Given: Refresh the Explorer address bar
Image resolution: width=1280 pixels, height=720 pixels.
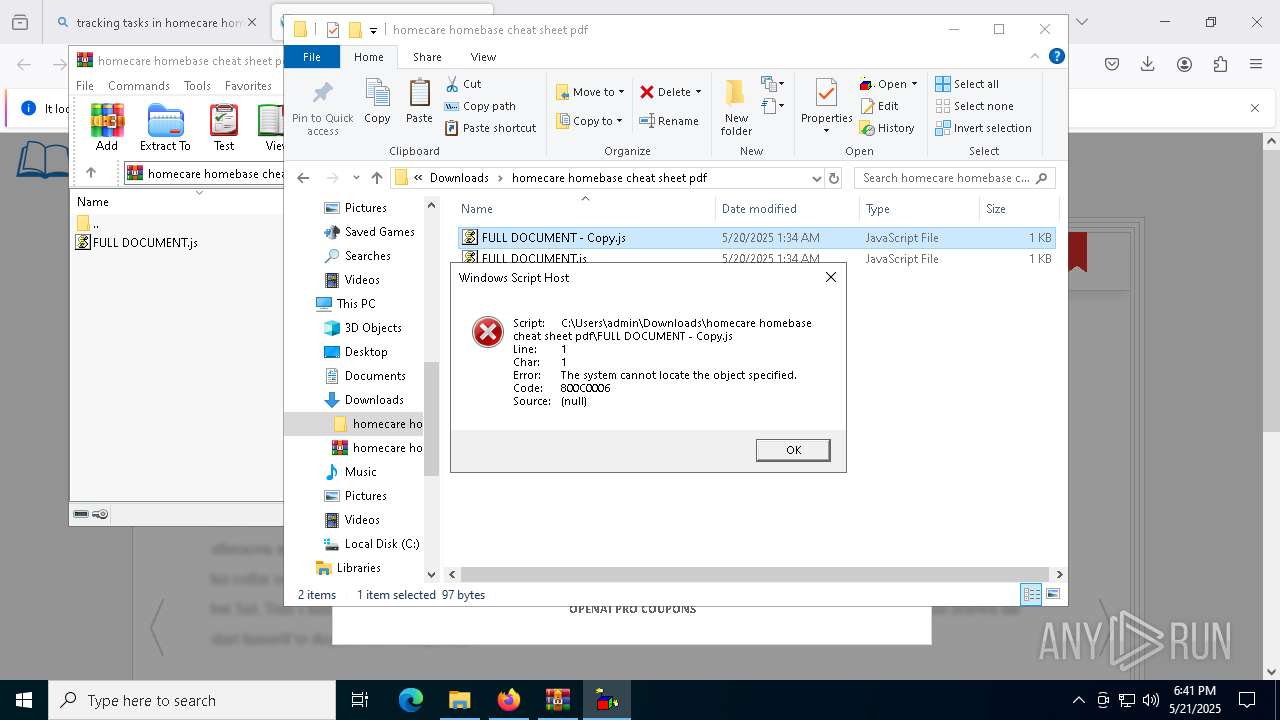Looking at the screenshot, I should pyautogui.click(x=835, y=178).
